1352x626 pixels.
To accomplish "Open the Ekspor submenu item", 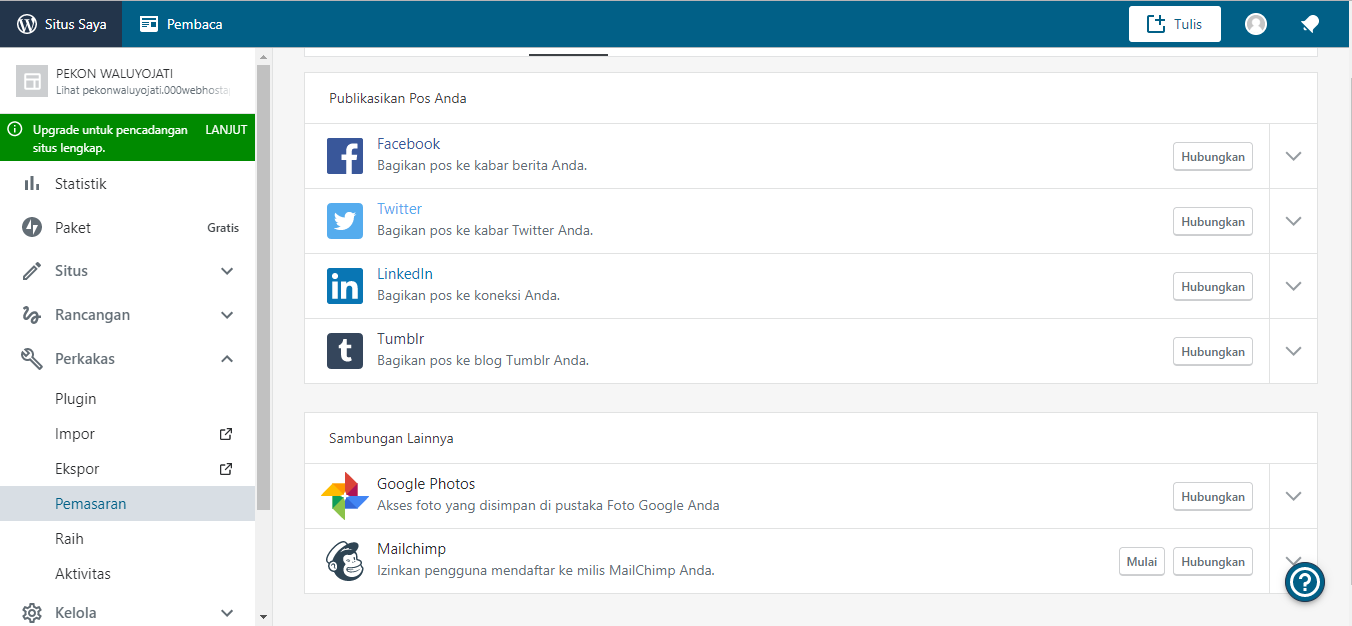I will 128,469.
